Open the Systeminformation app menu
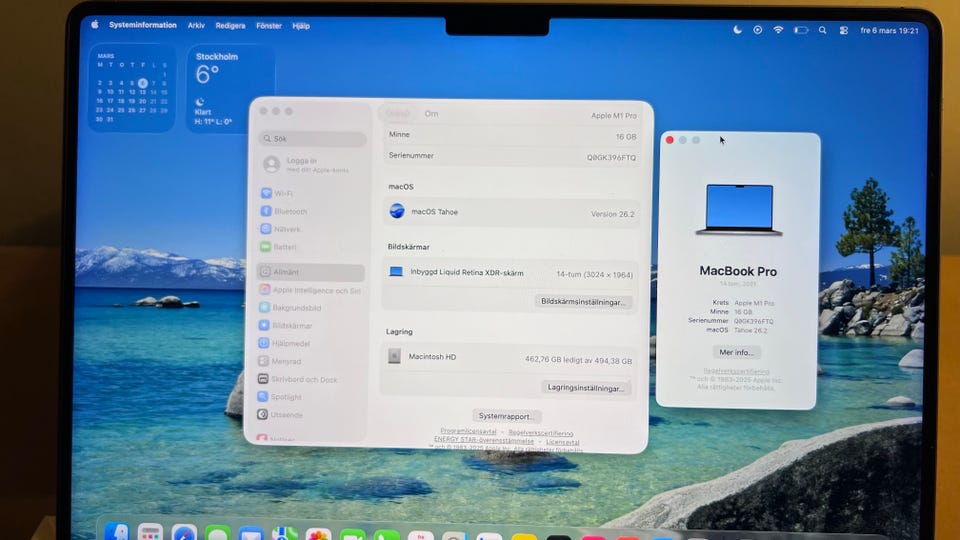Viewport: 960px width, 540px height. pyautogui.click(x=143, y=25)
